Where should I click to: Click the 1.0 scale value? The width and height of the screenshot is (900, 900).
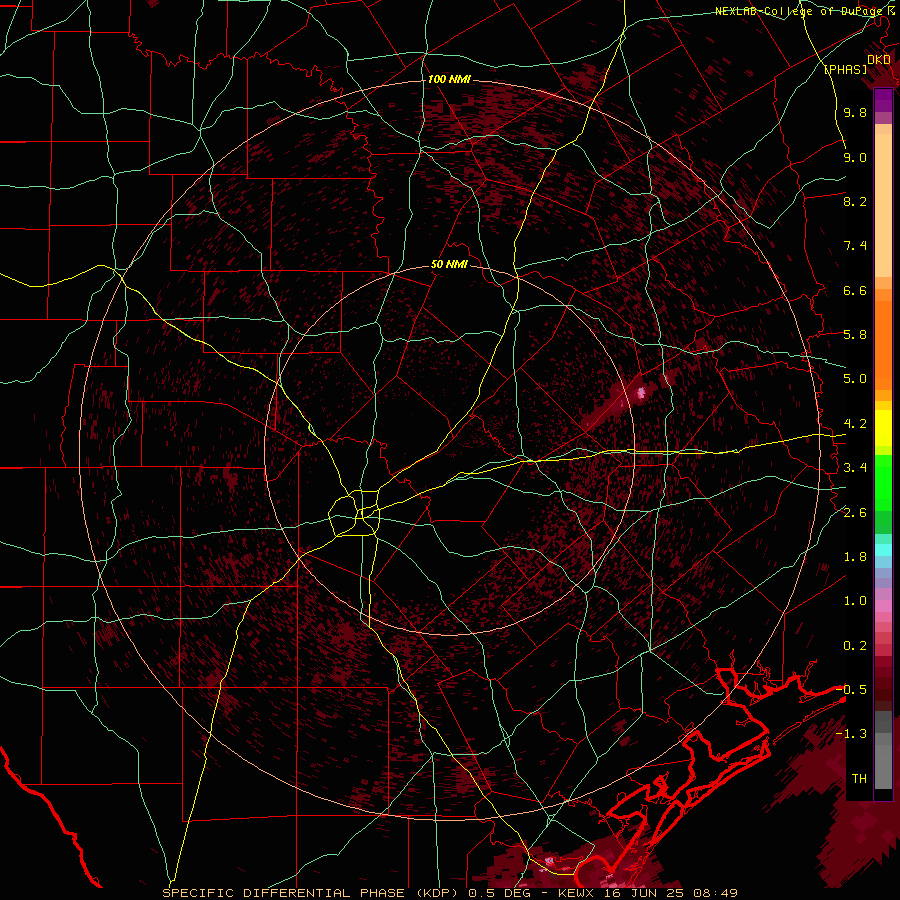pyautogui.click(x=855, y=601)
